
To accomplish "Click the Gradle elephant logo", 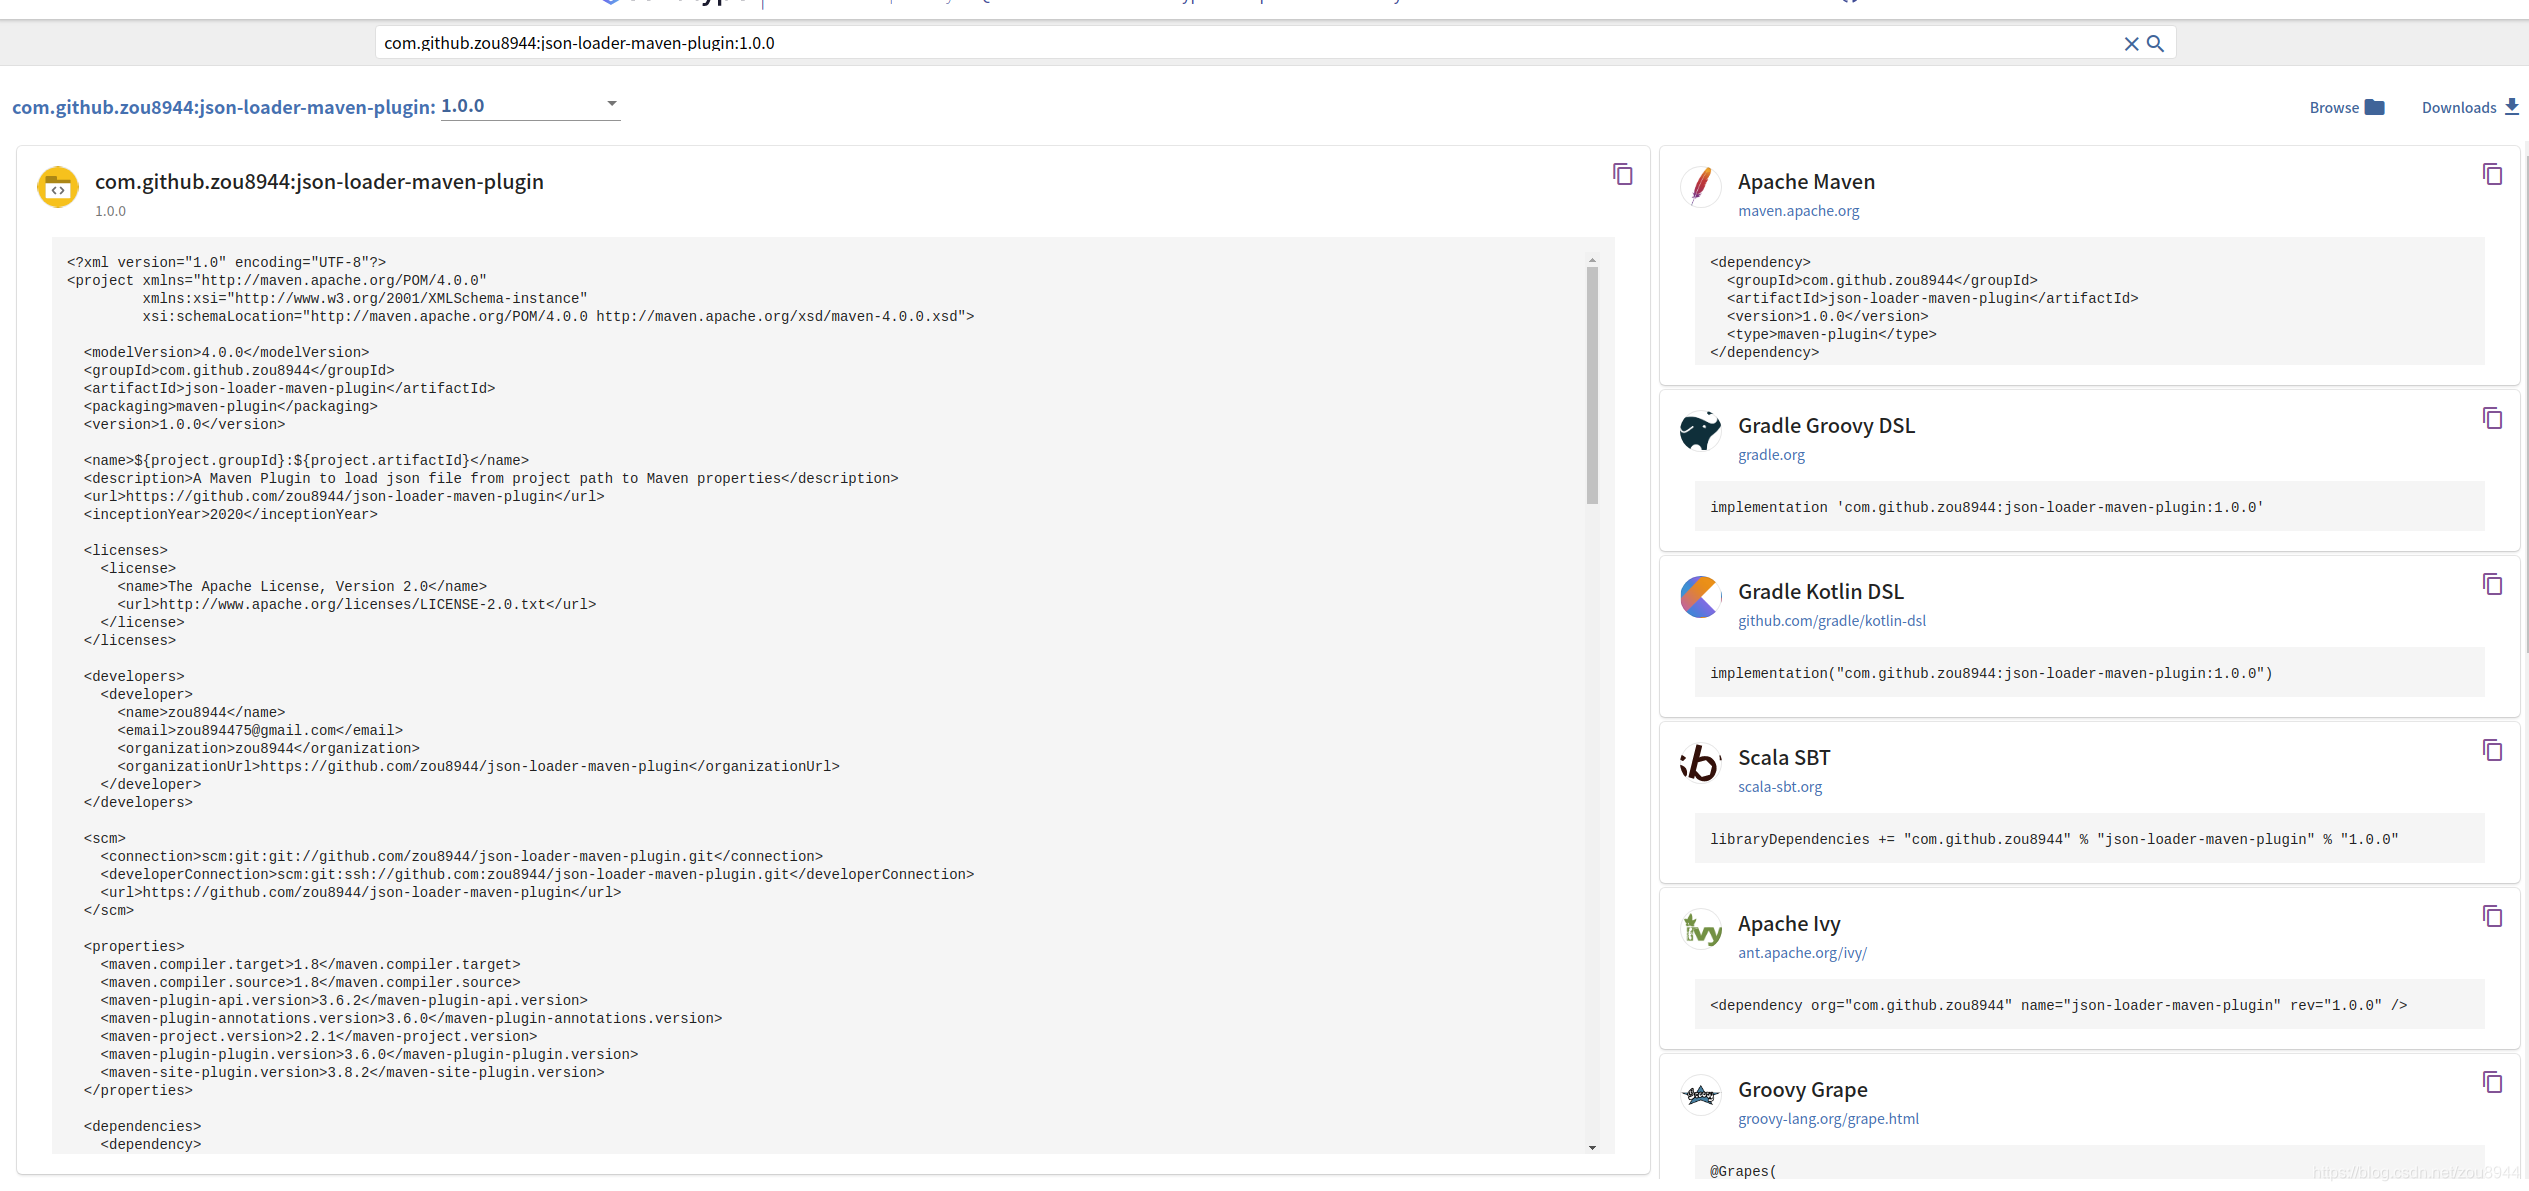I will pyautogui.click(x=1700, y=431).
